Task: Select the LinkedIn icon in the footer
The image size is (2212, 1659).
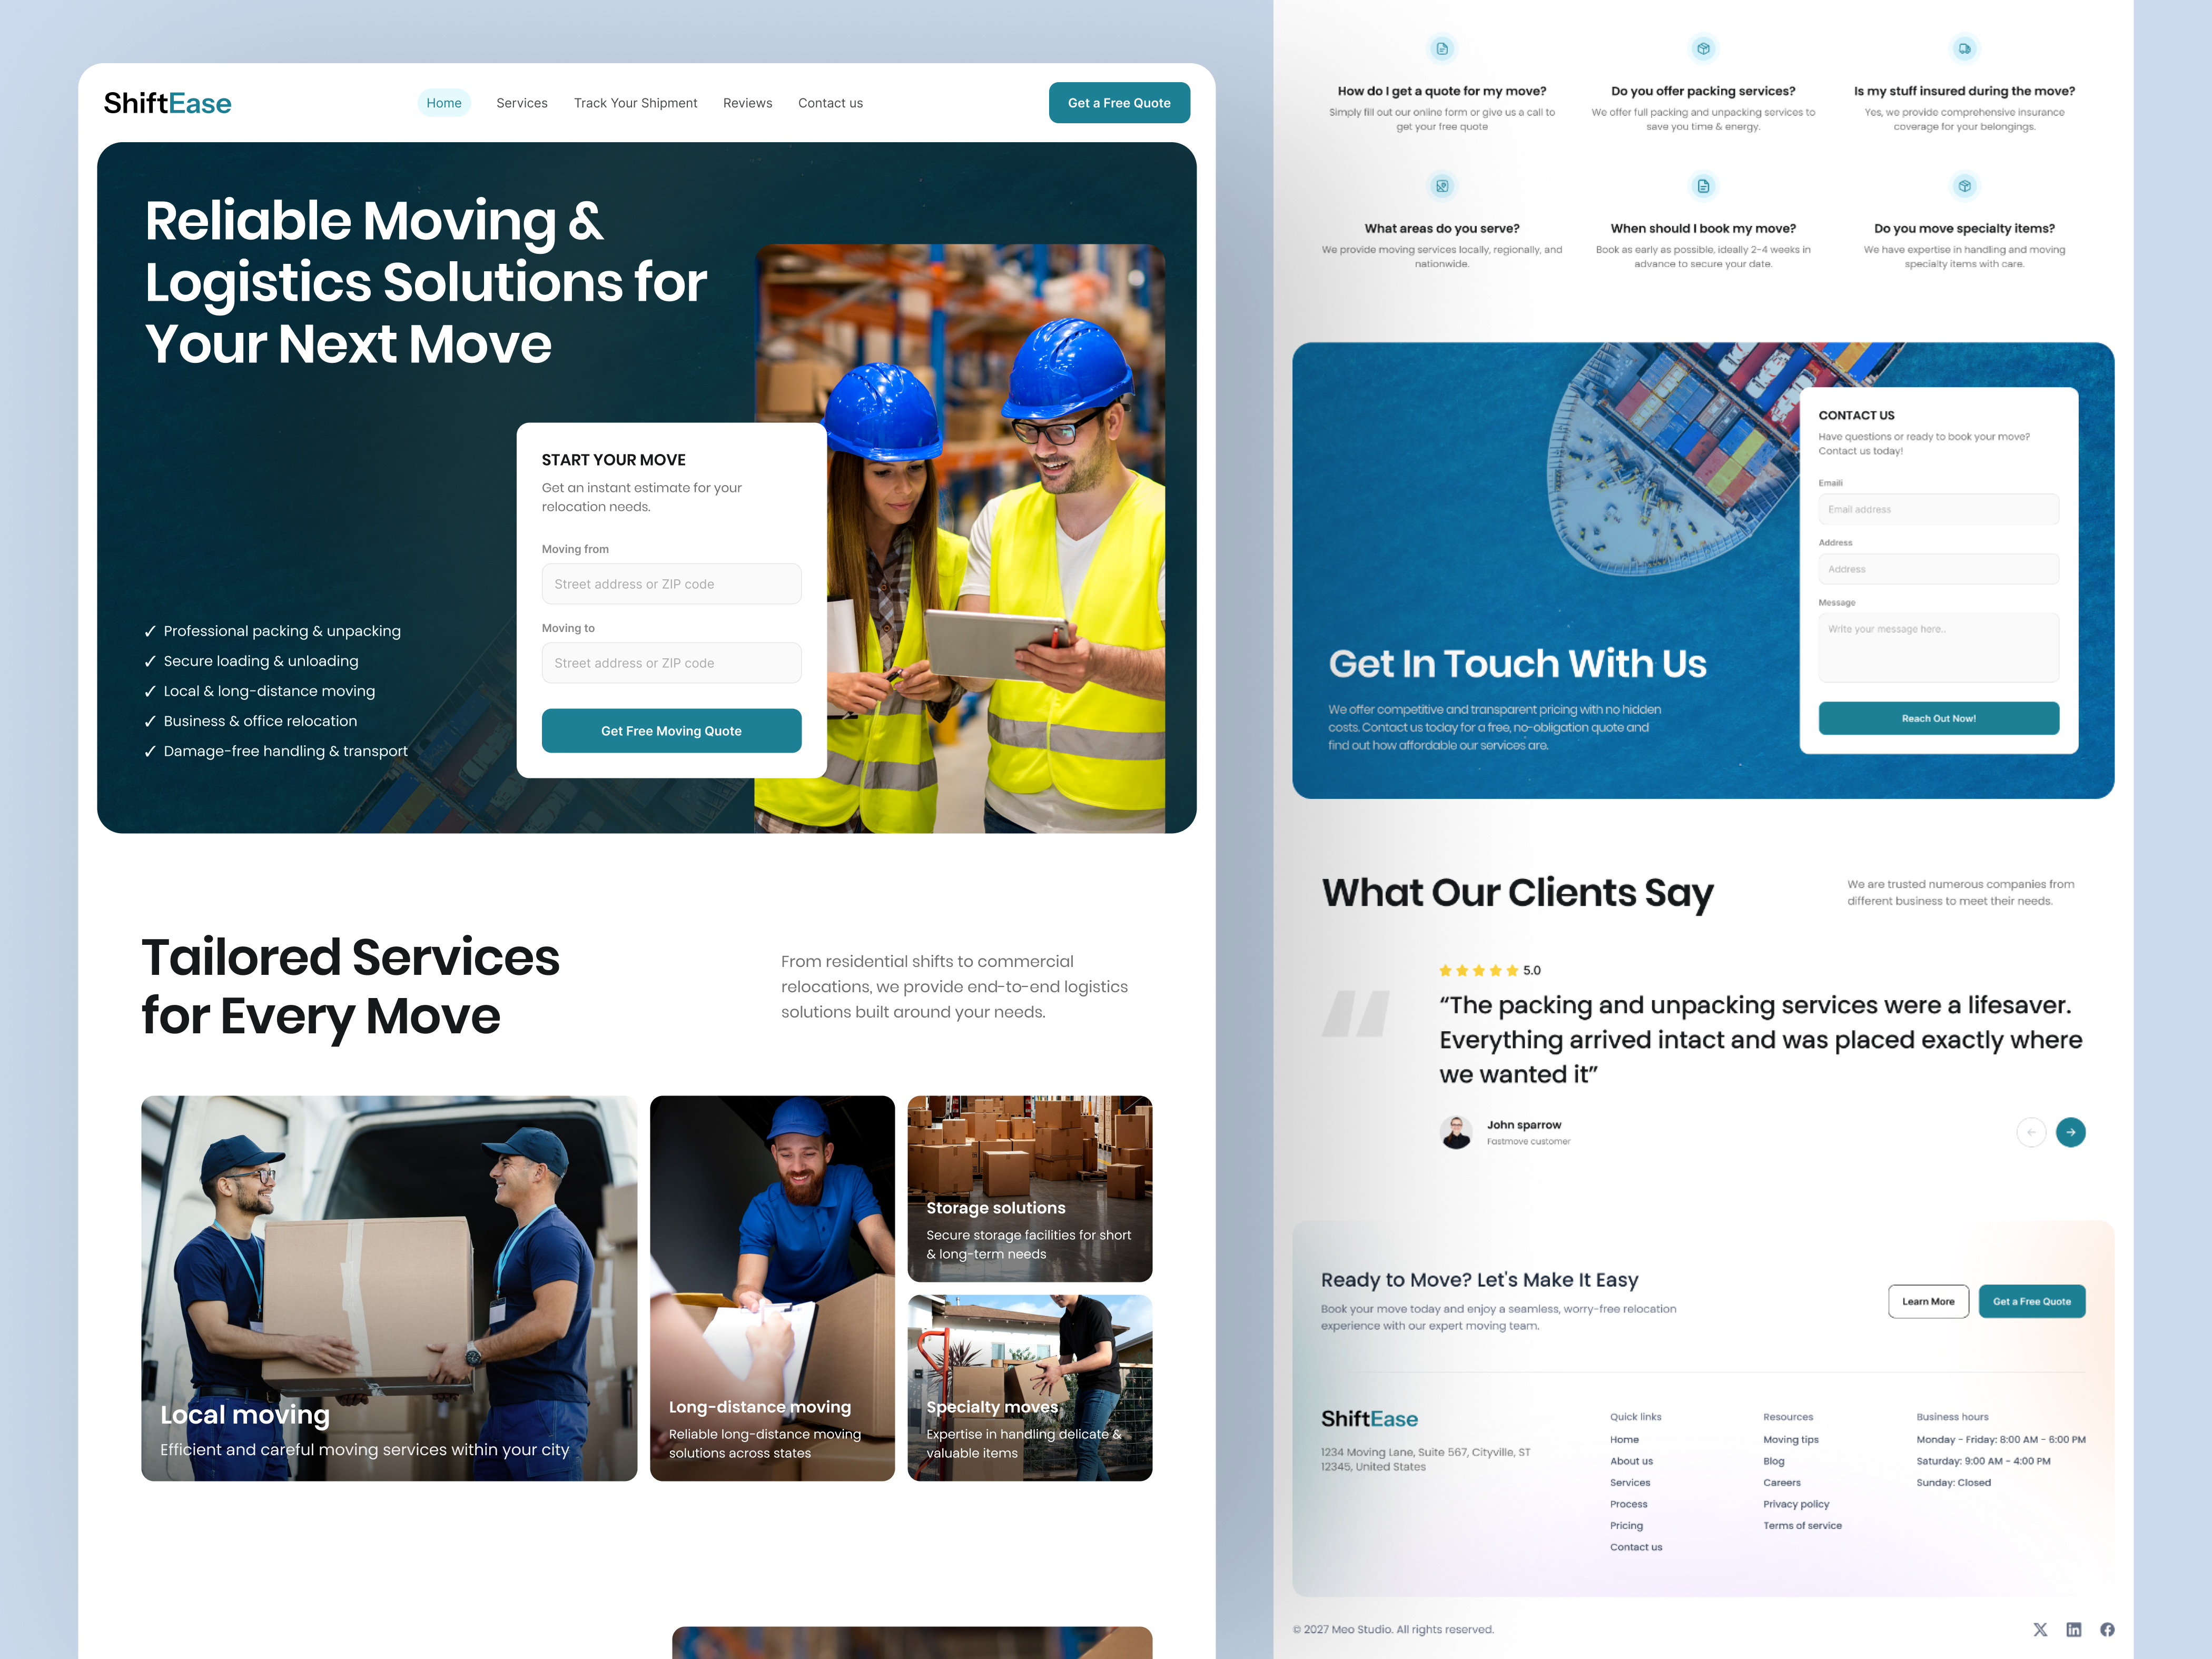Action: coord(2074,1629)
